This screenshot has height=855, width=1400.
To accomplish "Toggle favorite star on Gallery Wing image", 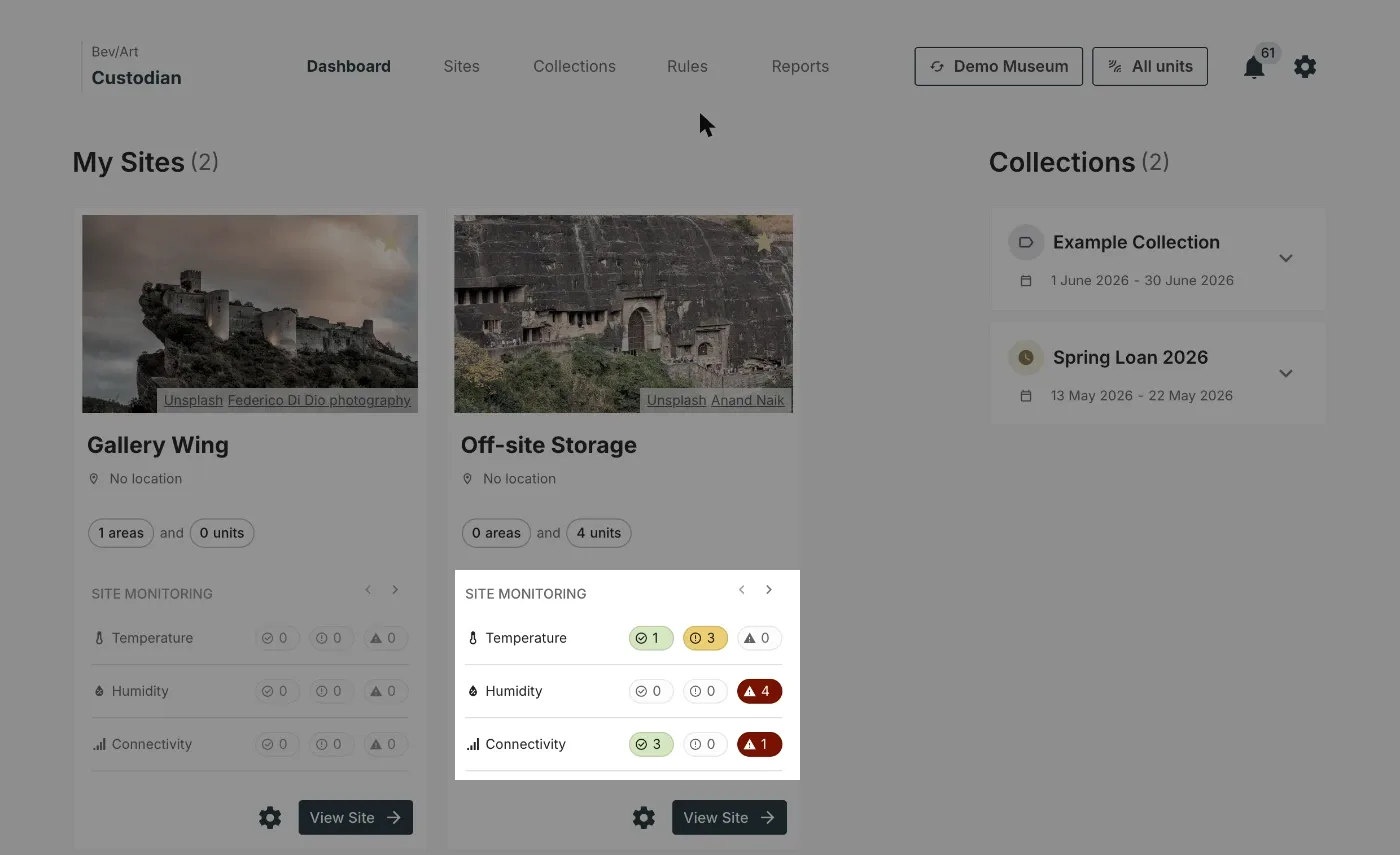I will (x=391, y=242).
